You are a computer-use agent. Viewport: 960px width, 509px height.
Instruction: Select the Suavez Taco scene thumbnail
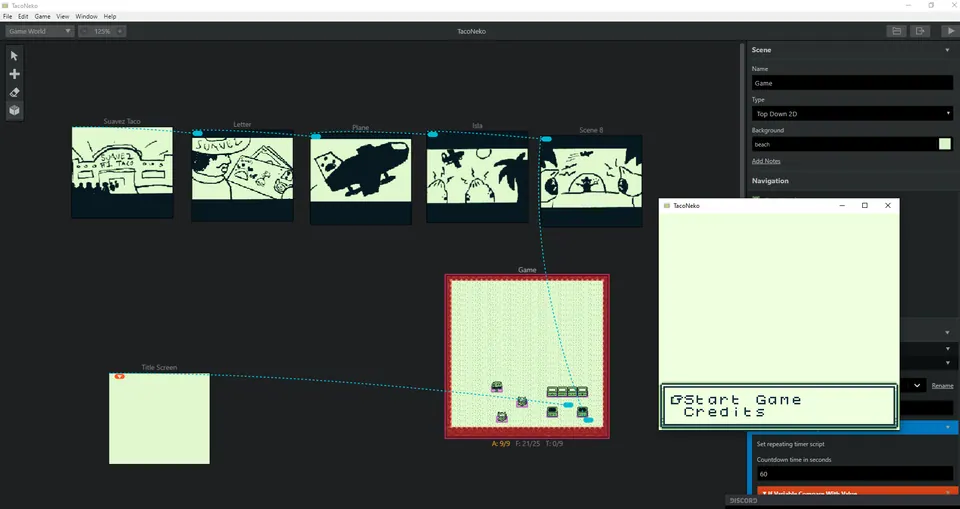point(122,172)
